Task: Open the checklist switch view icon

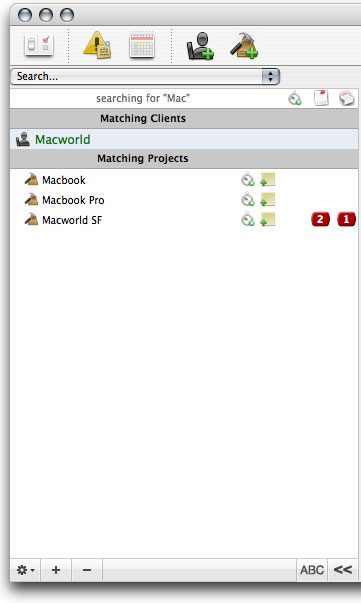Action: click(x=39, y=44)
